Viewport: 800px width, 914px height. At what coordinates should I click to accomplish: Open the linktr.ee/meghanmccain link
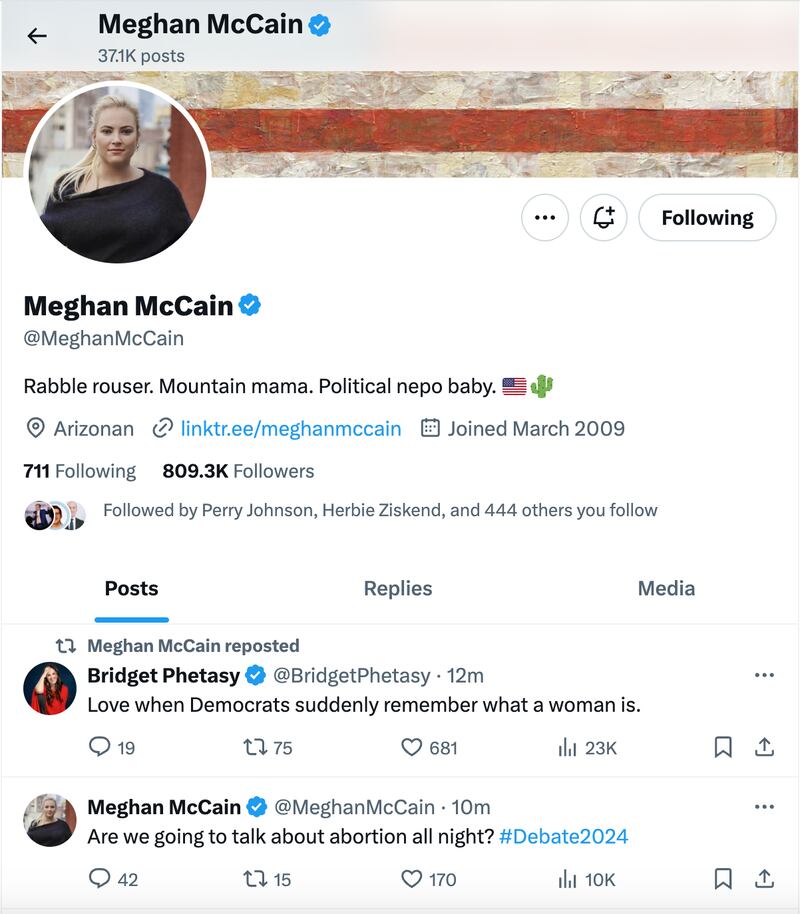point(291,429)
